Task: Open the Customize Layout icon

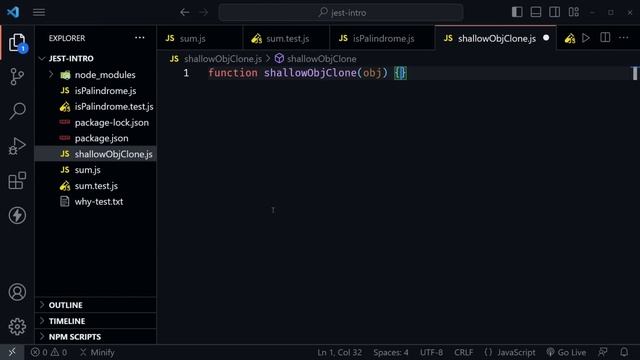Action: 573,12
